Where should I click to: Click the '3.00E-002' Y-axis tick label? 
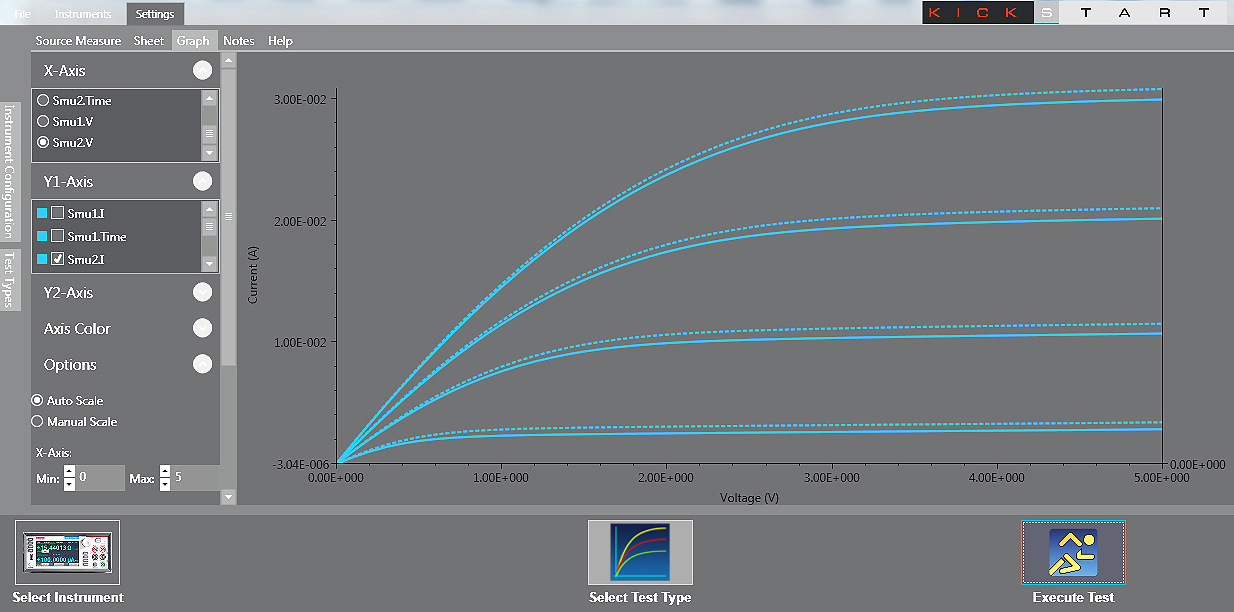298,99
